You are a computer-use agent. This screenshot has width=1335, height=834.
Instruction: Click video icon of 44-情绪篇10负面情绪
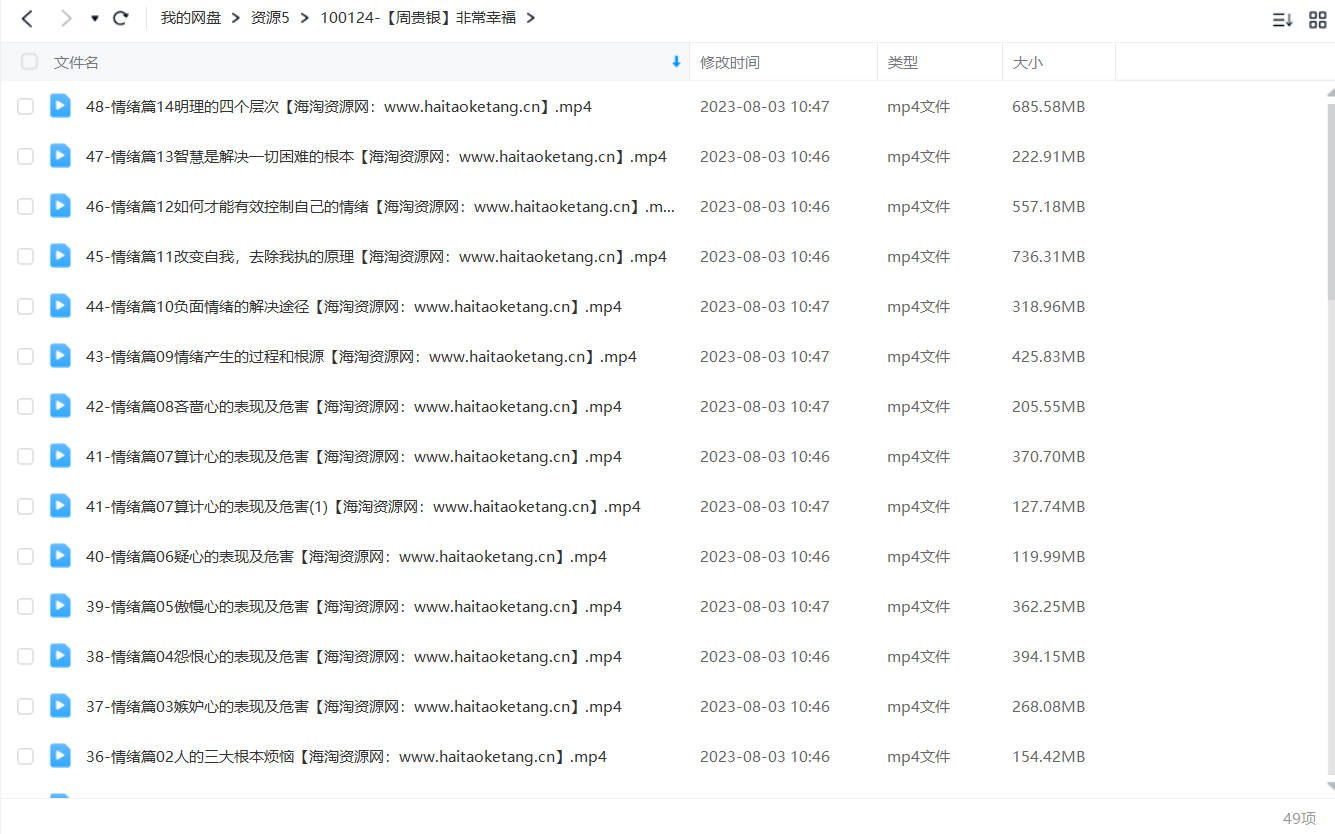click(x=61, y=305)
